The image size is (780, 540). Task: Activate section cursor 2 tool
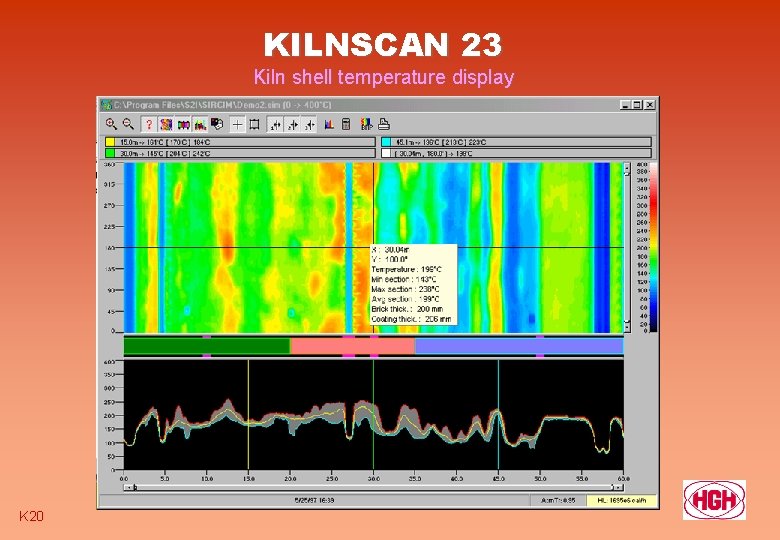coord(293,124)
